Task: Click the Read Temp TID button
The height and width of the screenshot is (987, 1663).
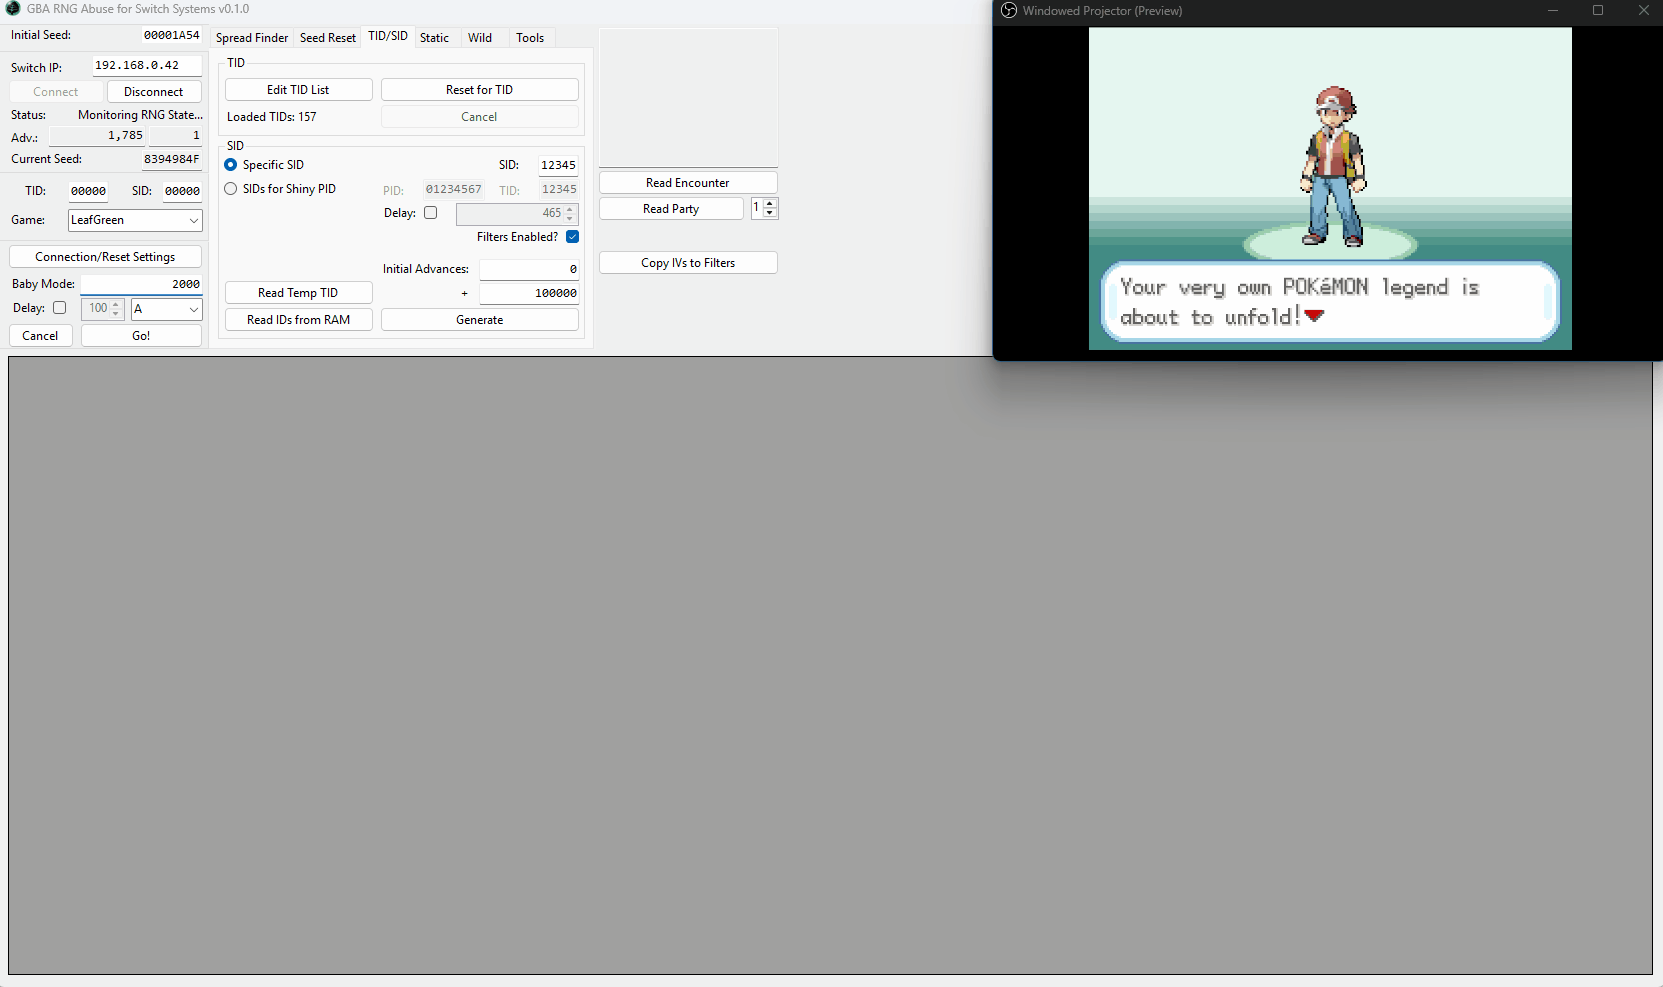Action: click(298, 293)
